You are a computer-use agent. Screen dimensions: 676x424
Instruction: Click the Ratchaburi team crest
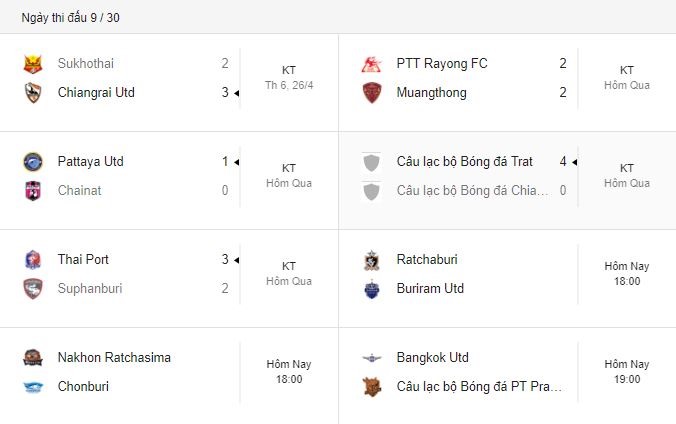(x=372, y=260)
